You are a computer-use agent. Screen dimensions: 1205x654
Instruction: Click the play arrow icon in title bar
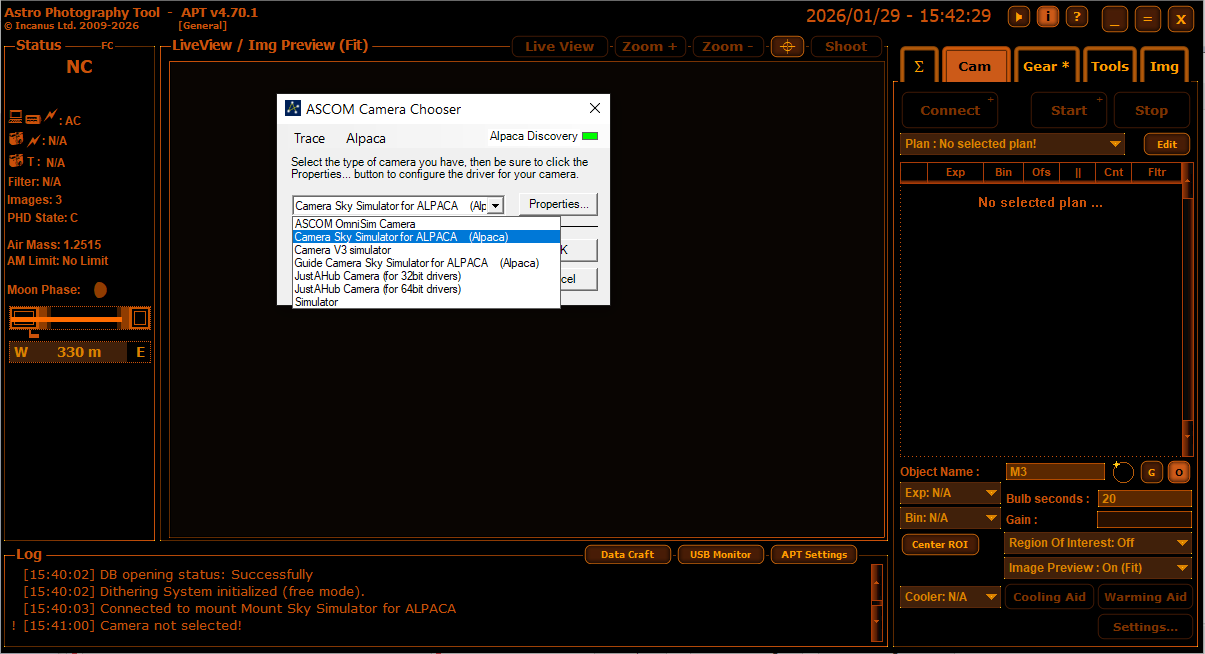(x=1019, y=16)
